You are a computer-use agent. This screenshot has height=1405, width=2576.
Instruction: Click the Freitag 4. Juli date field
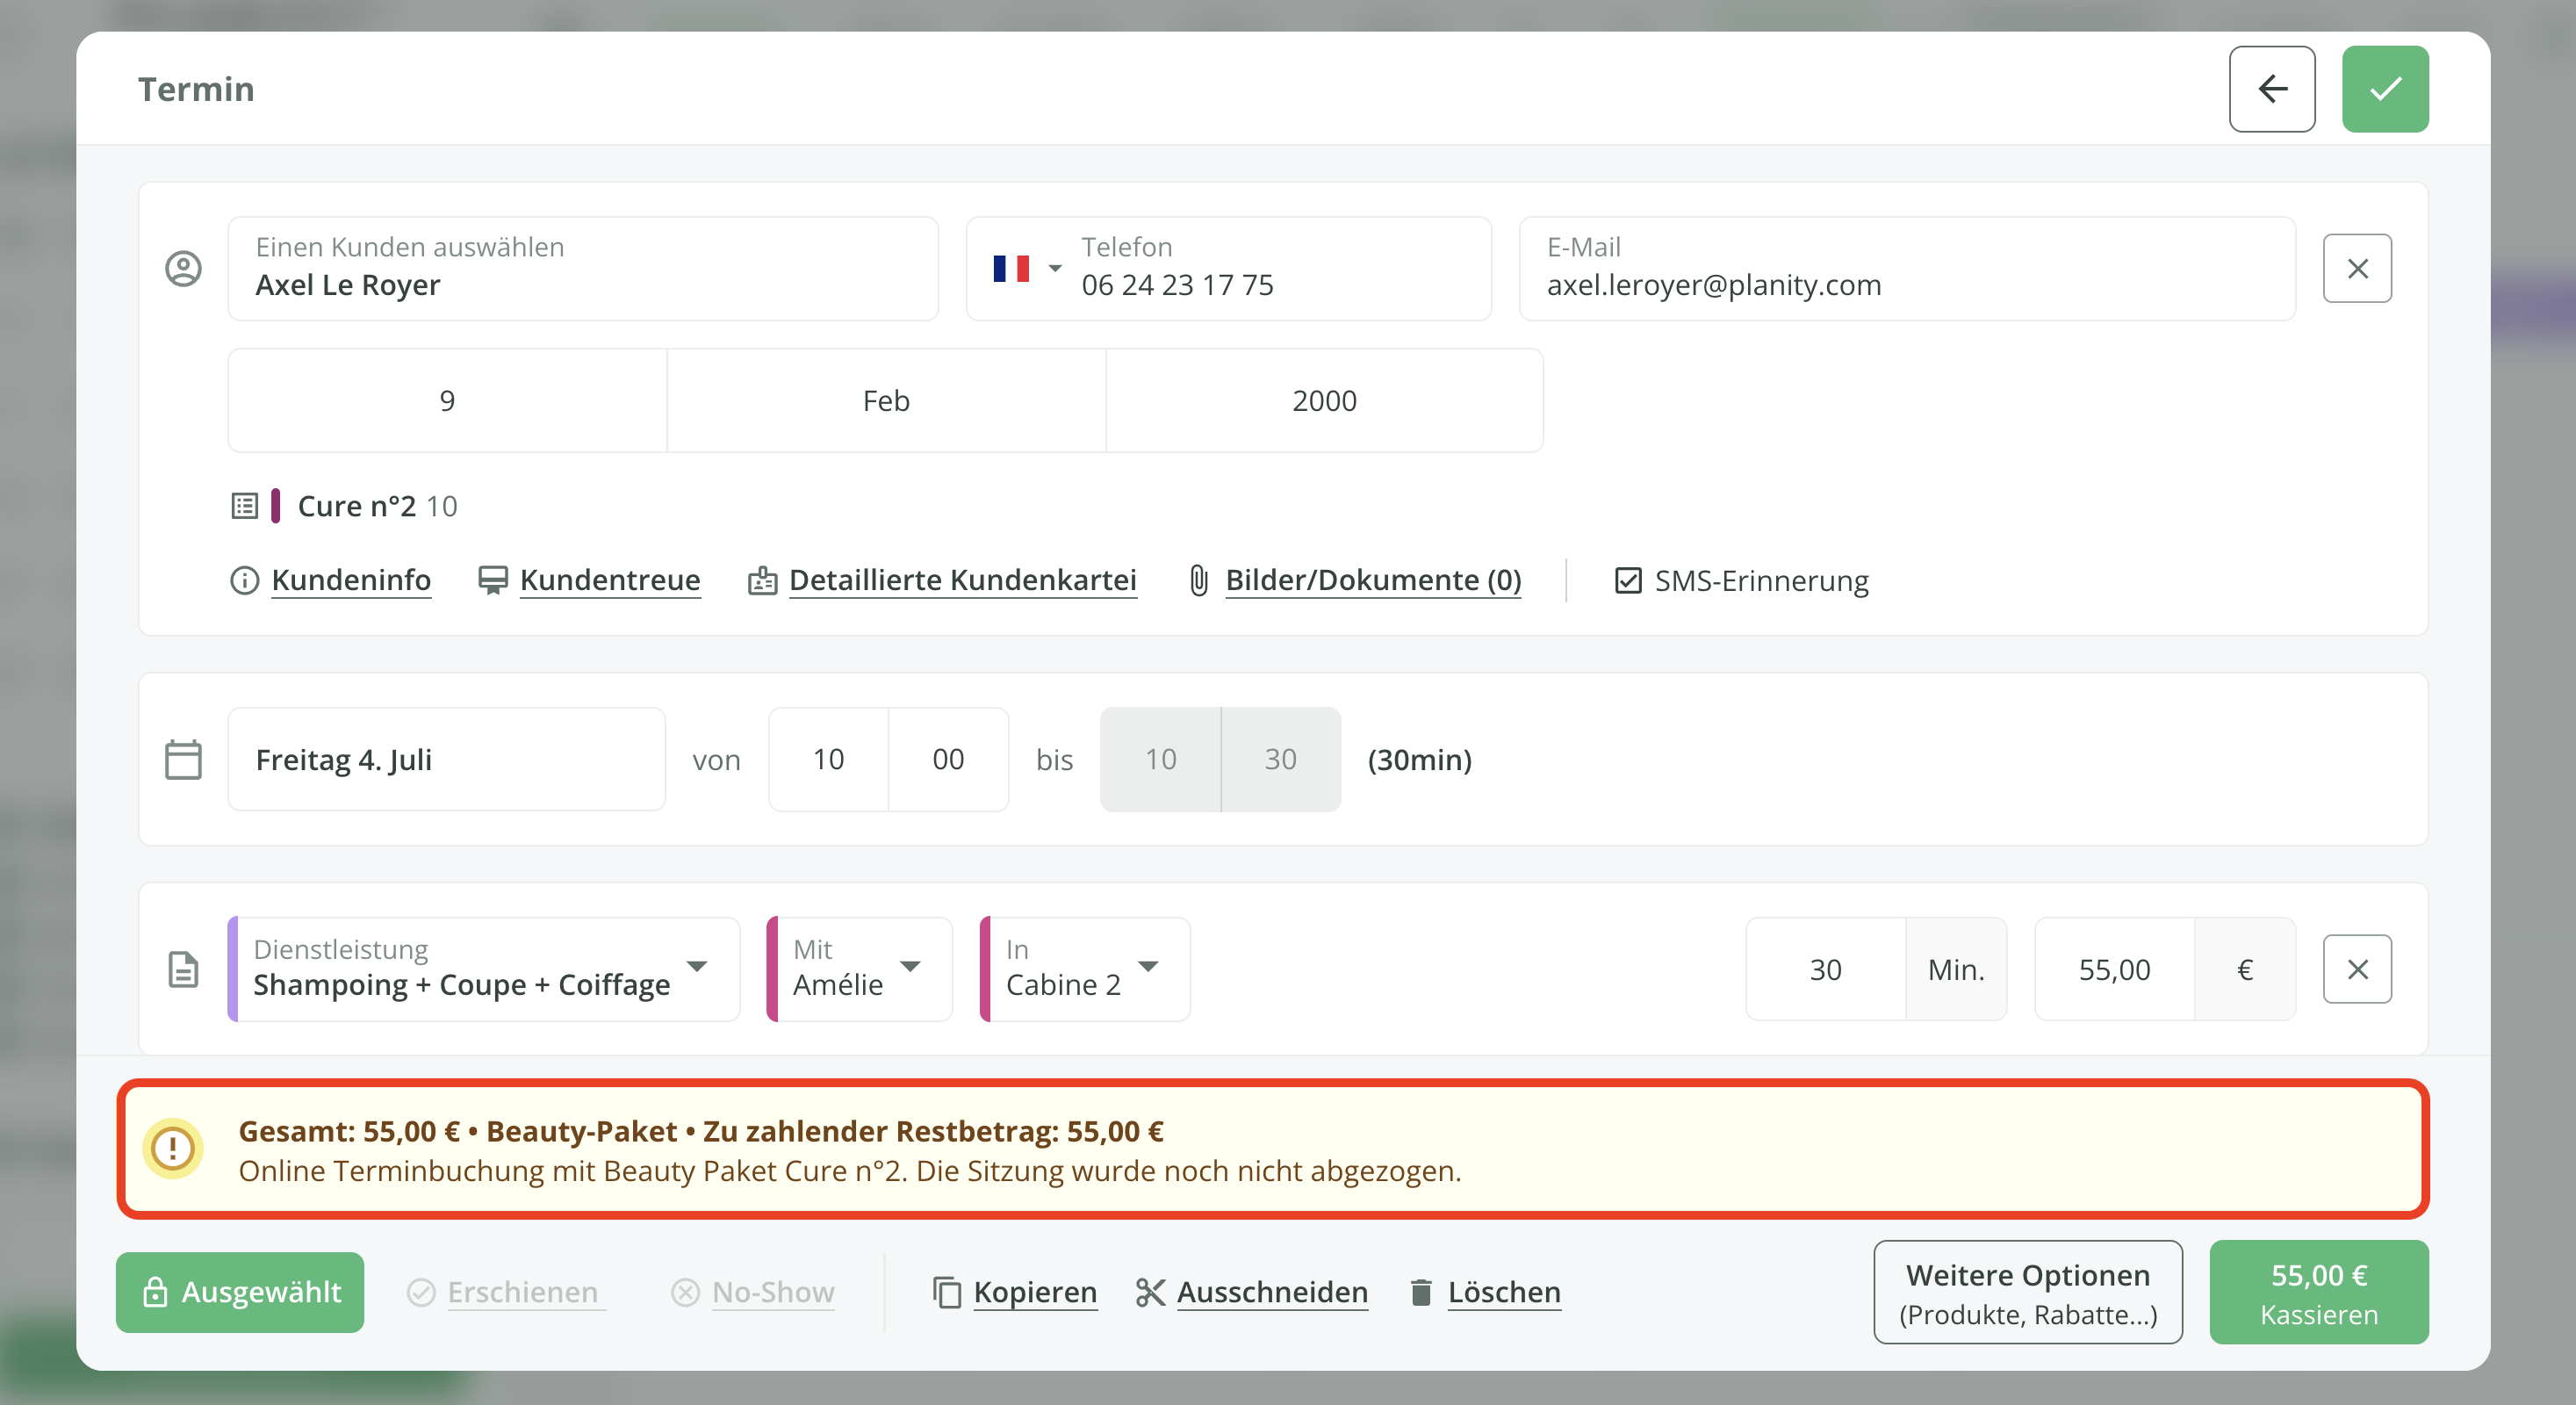point(446,760)
